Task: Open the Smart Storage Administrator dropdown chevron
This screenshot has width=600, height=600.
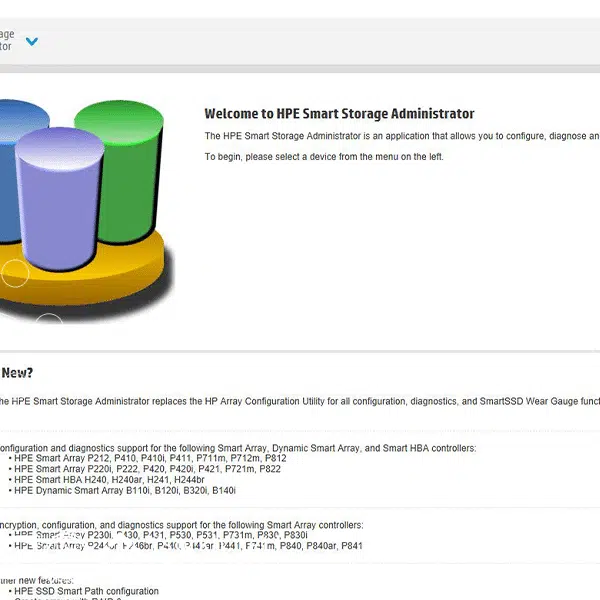Action: tap(32, 42)
